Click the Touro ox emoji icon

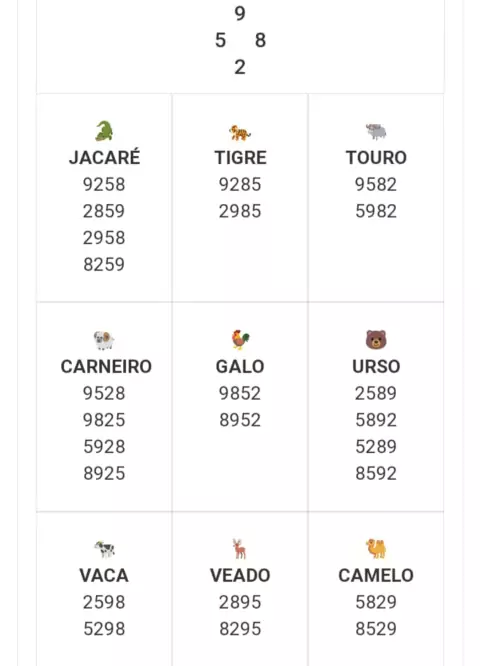(x=376, y=132)
